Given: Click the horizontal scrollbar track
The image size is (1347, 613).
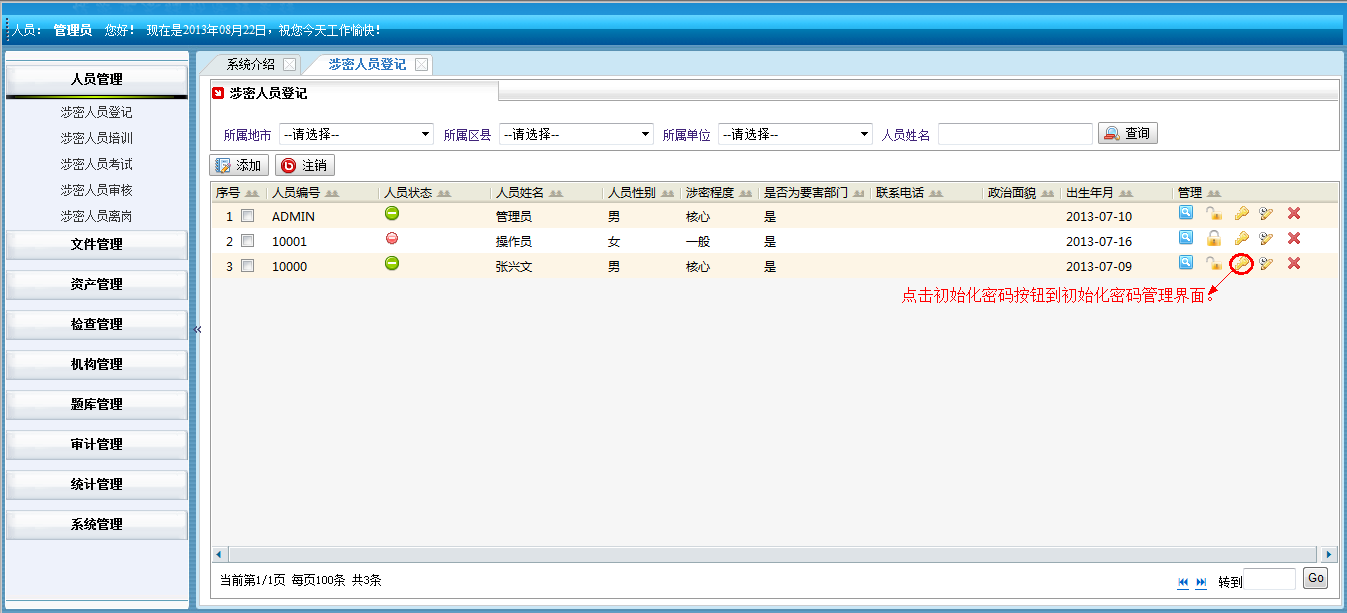Looking at the screenshot, I should tap(773, 554).
